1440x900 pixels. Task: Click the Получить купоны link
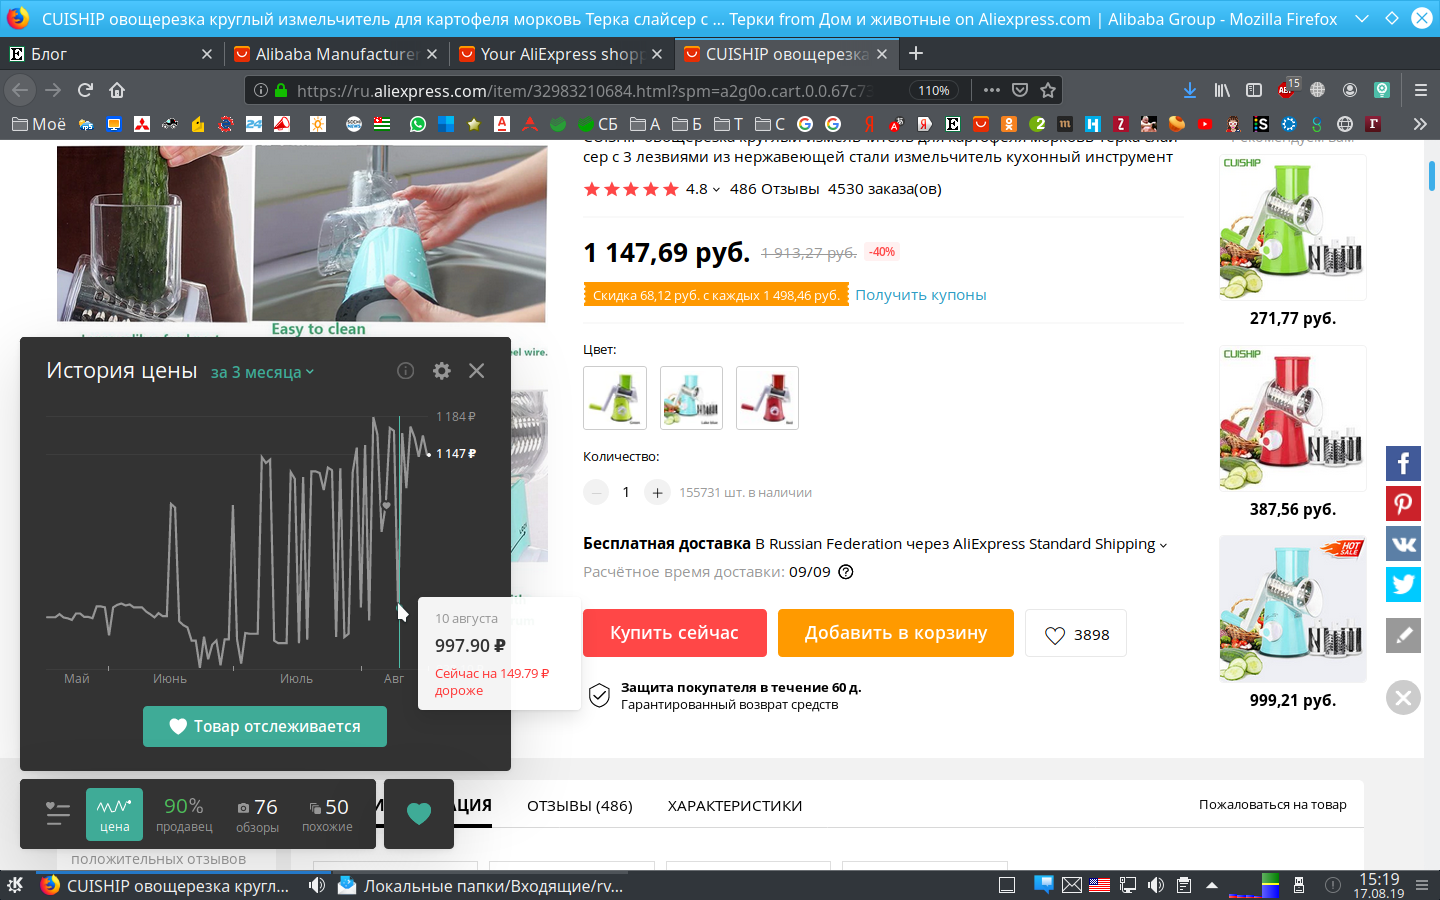[x=920, y=295]
